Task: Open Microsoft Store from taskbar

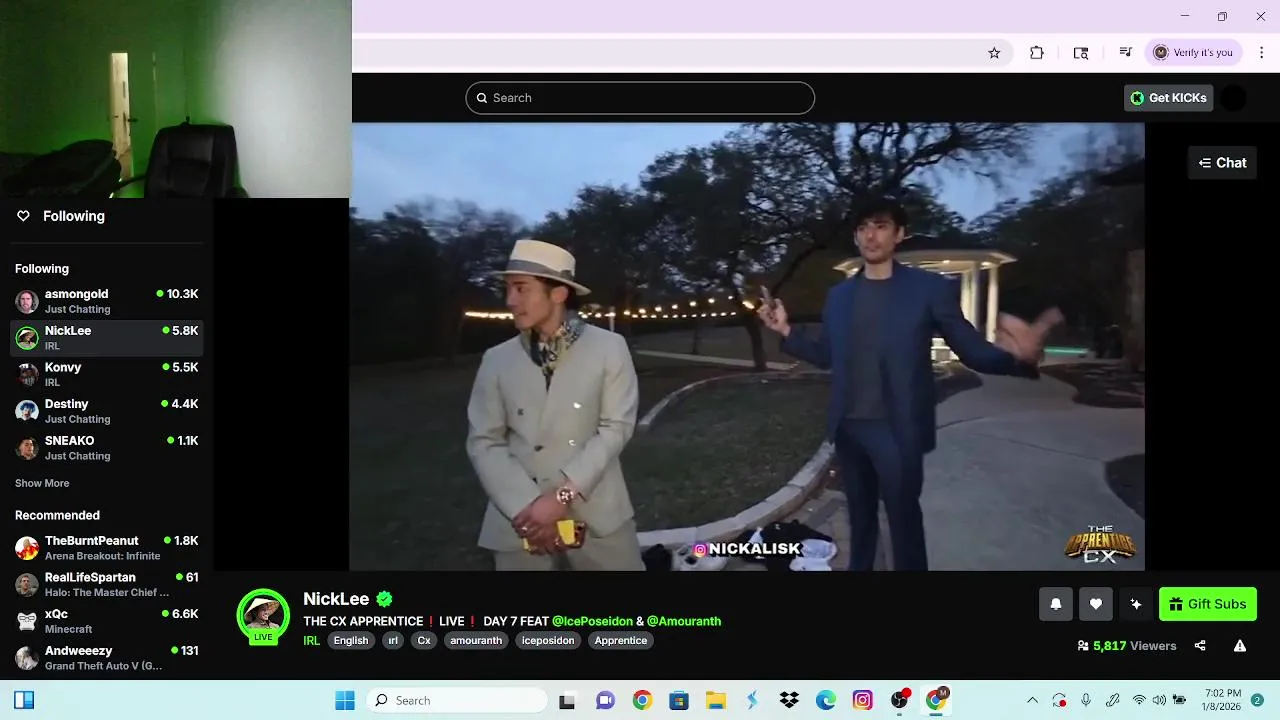Action: (679, 700)
